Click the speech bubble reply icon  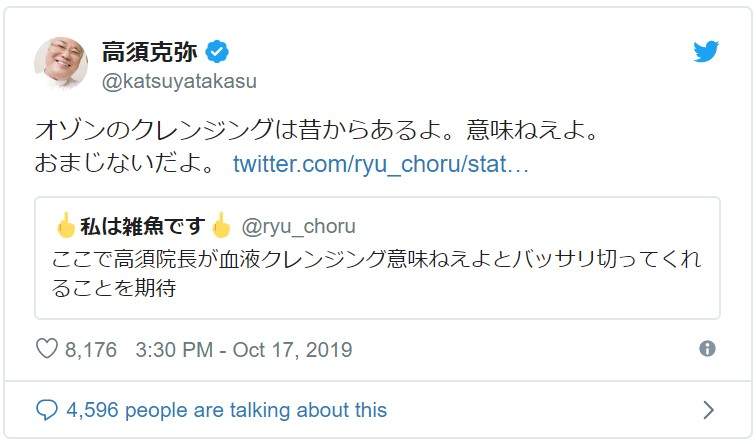[x=47, y=409]
